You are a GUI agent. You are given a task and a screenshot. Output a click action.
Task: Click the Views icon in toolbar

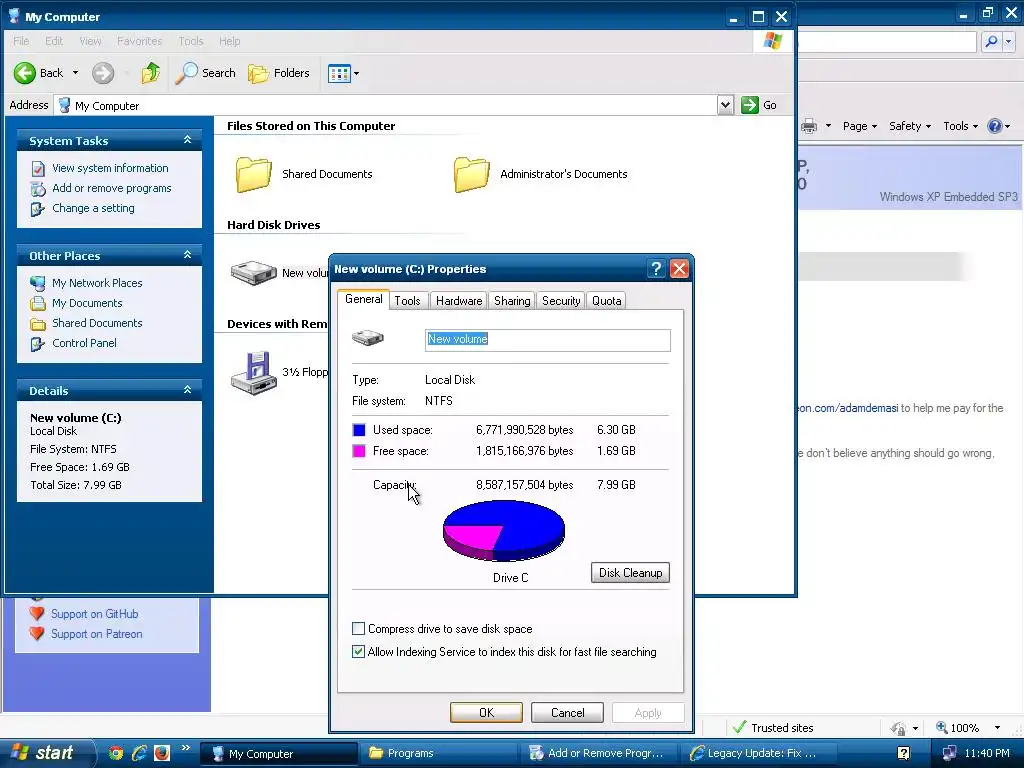point(339,73)
